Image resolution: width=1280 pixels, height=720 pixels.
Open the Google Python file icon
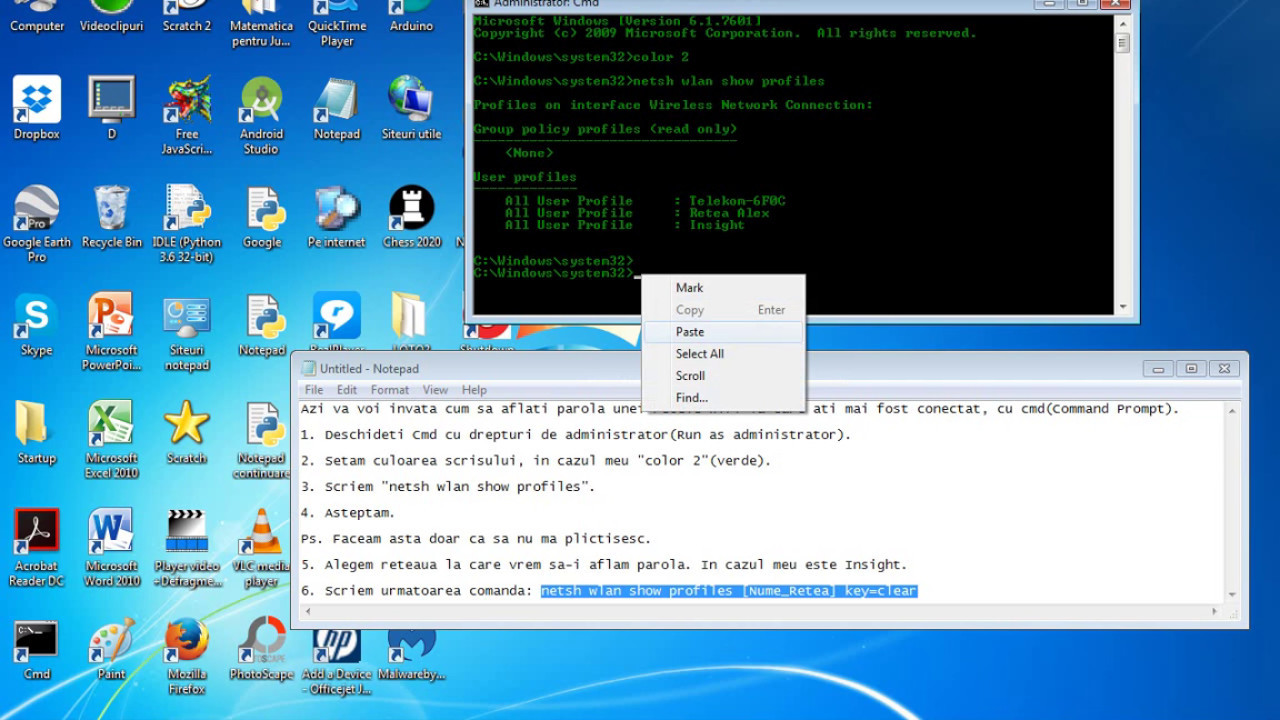coord(262,216)
